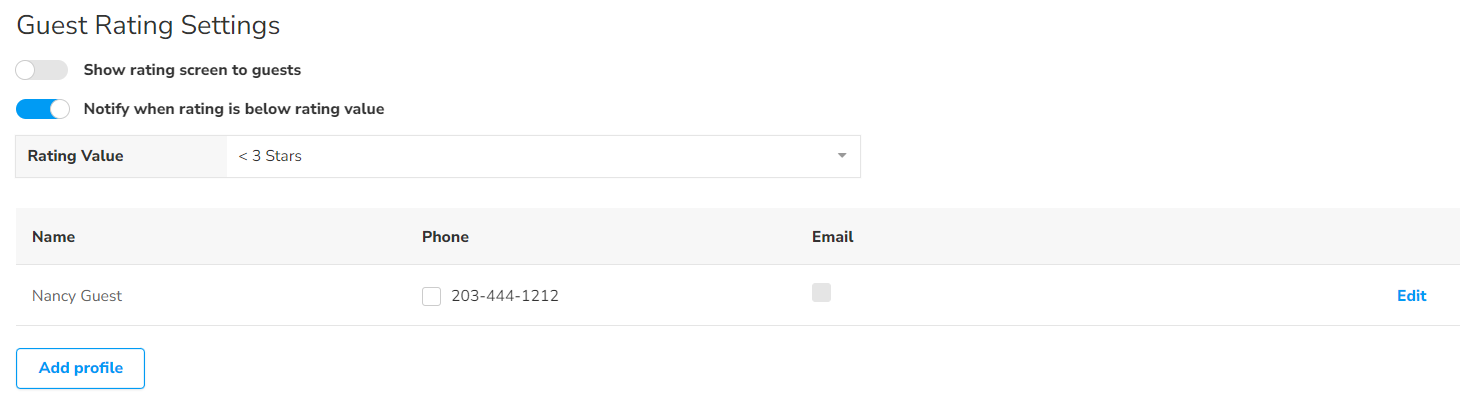Image resolution: width=1460 pixels, height=402 pixels.
Task: Select the Nancy Guest name cell
Action: click(x=77, y=296)
